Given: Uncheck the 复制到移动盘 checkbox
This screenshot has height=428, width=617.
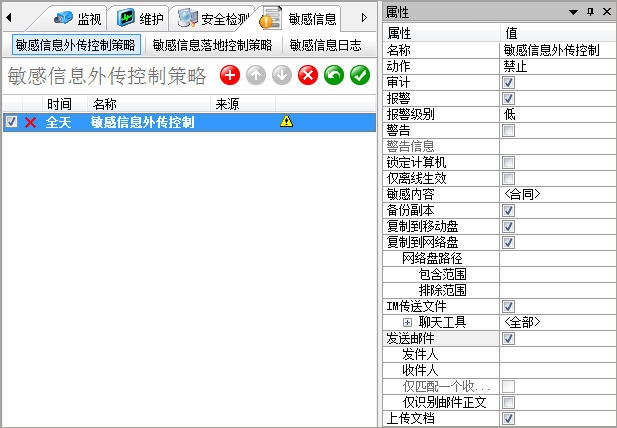Looking at the screenshot, I should tap(508, 226).
